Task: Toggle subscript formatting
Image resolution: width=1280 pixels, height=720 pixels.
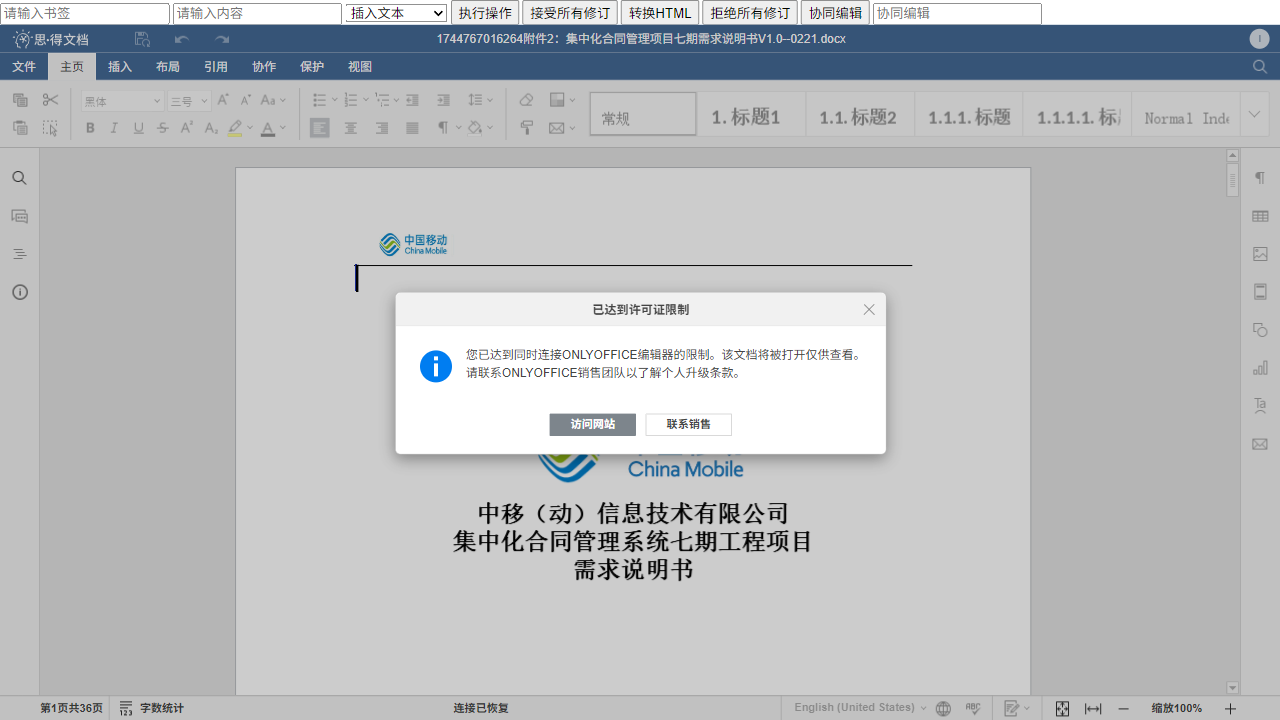Action: 211,128
